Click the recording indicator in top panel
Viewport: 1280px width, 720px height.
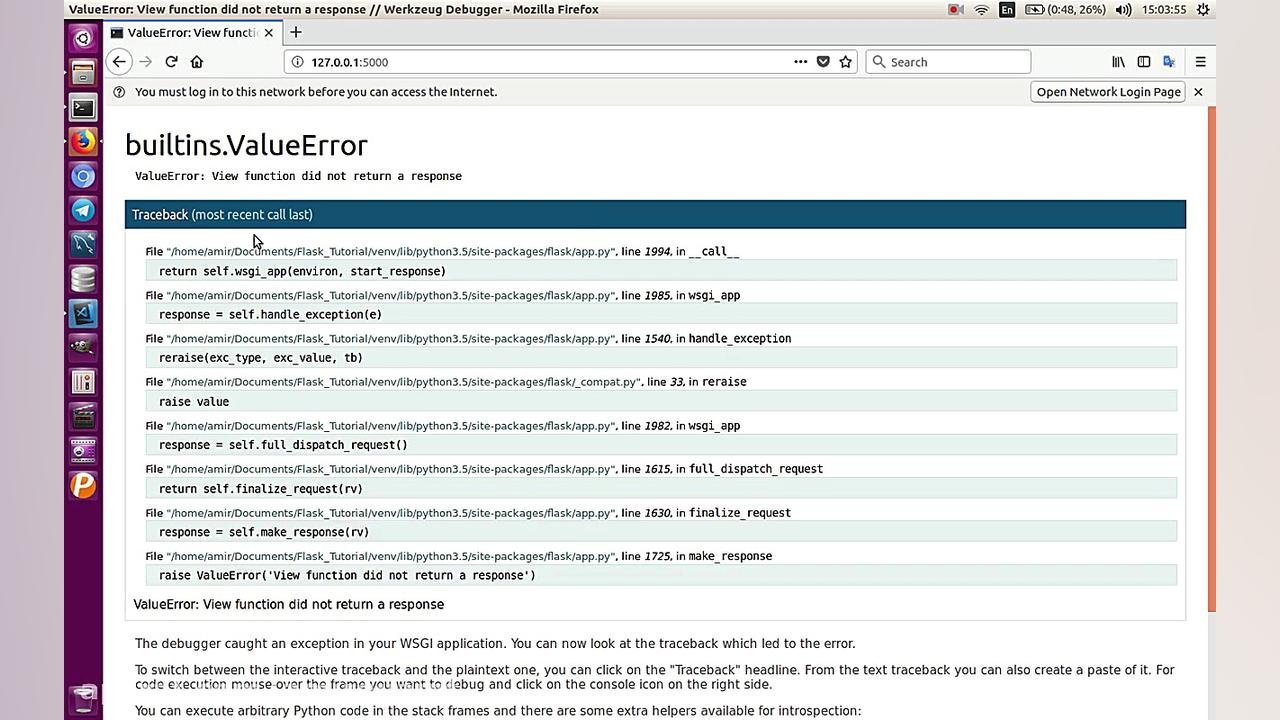point(956,10)
